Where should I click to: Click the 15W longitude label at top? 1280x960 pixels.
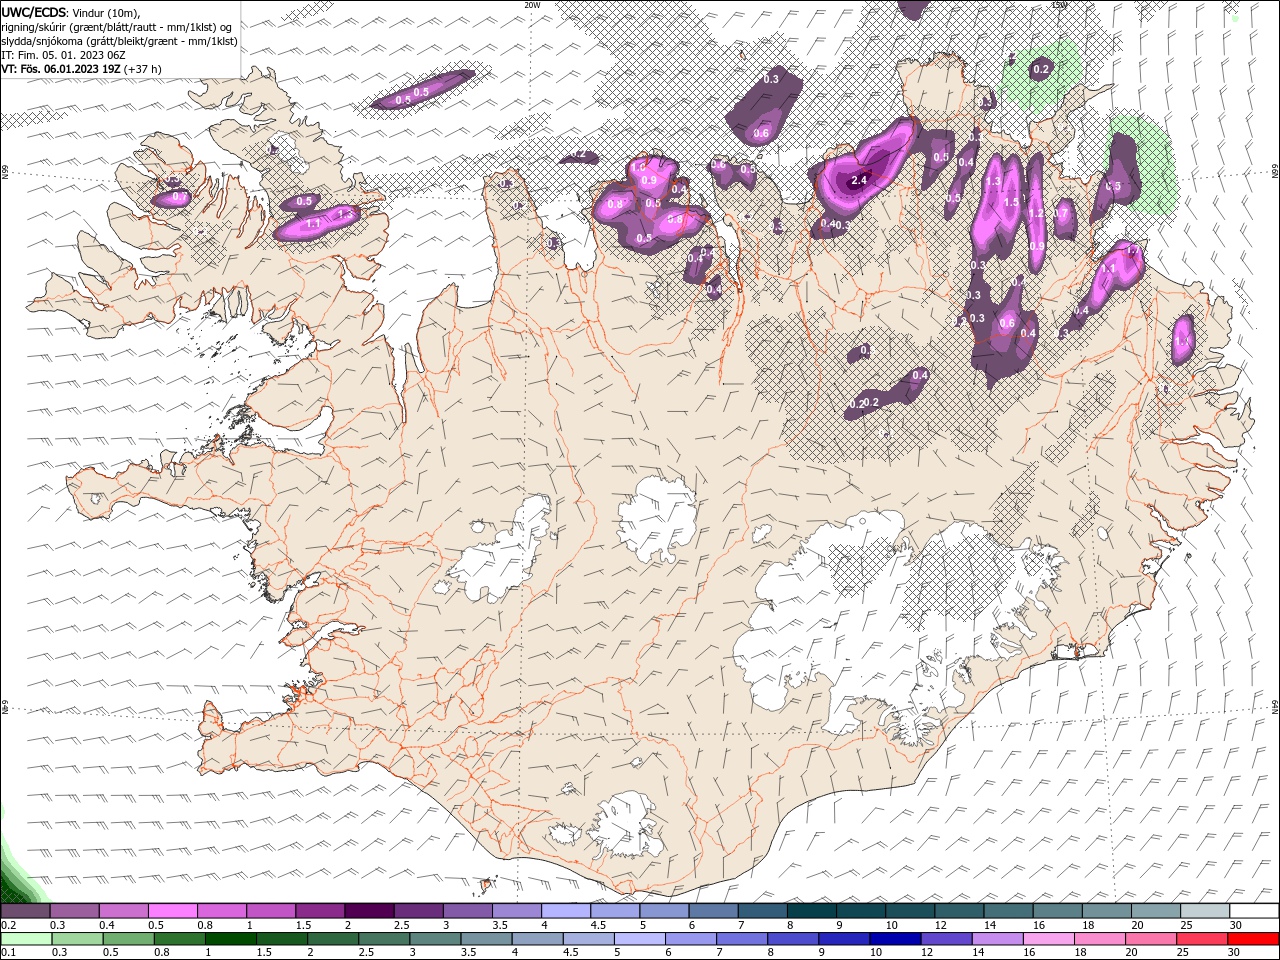coord(1059,5)
